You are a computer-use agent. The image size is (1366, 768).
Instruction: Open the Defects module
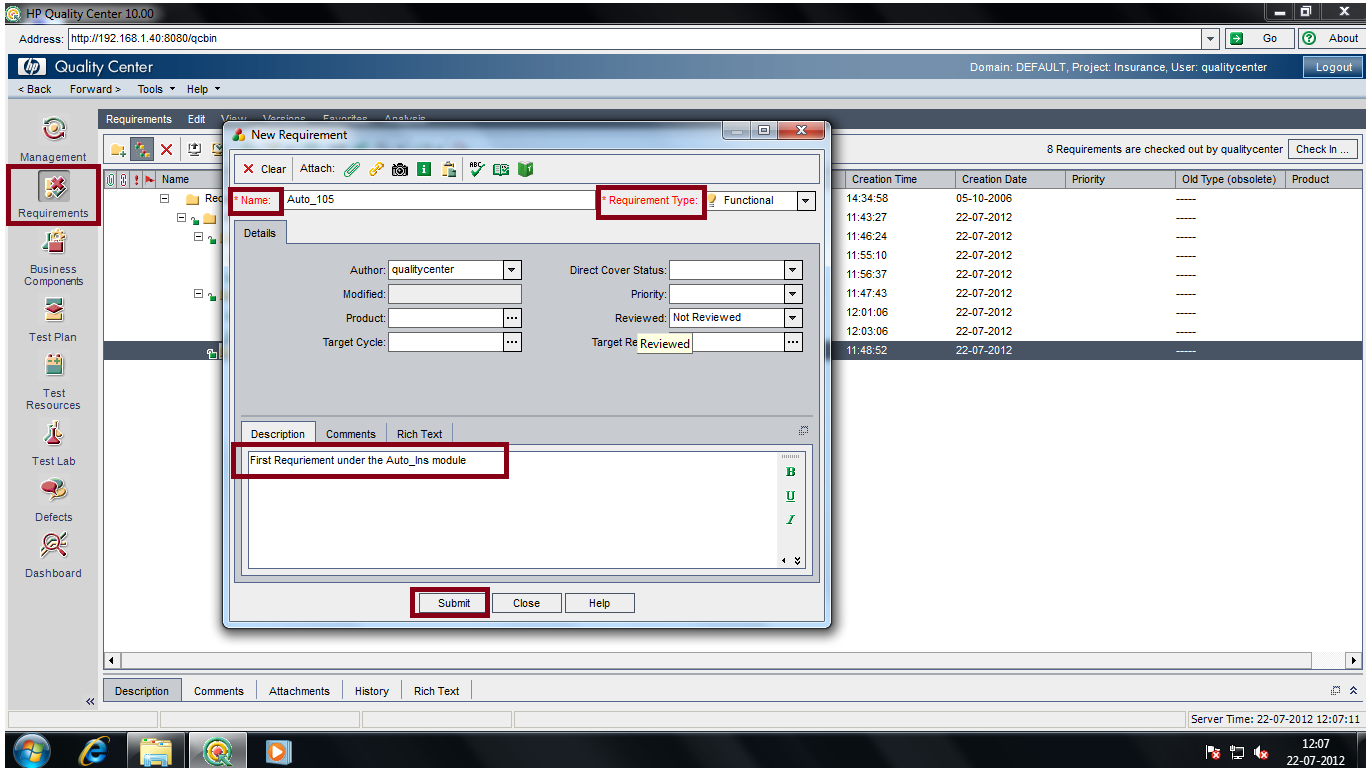[x=53, y=500]
